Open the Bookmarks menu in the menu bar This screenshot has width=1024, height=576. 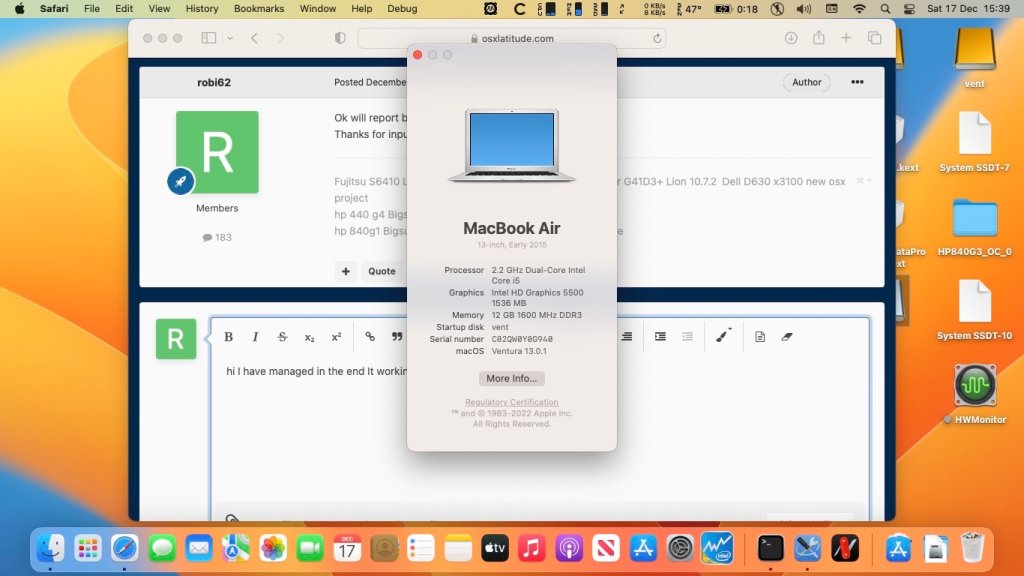point(259,9)
